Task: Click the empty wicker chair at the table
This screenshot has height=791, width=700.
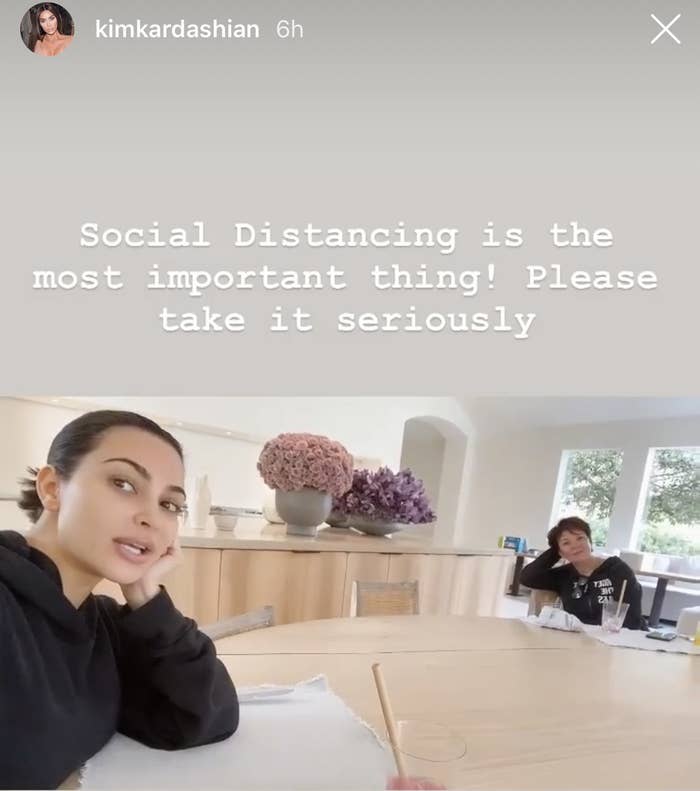Action: 385,598
